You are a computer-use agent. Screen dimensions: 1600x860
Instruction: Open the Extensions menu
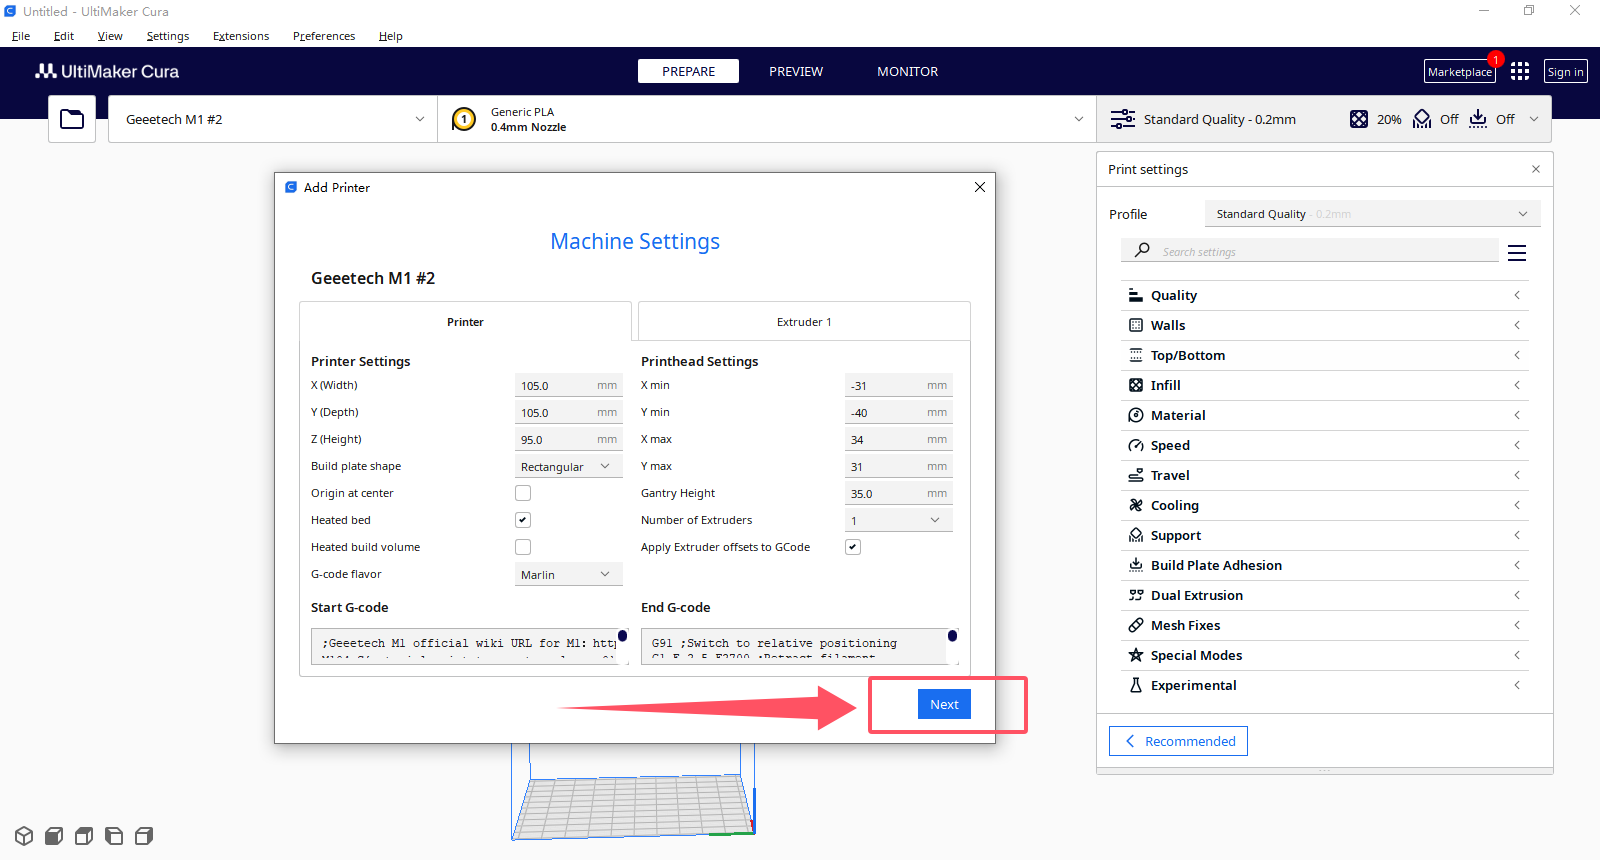point(241,36)
